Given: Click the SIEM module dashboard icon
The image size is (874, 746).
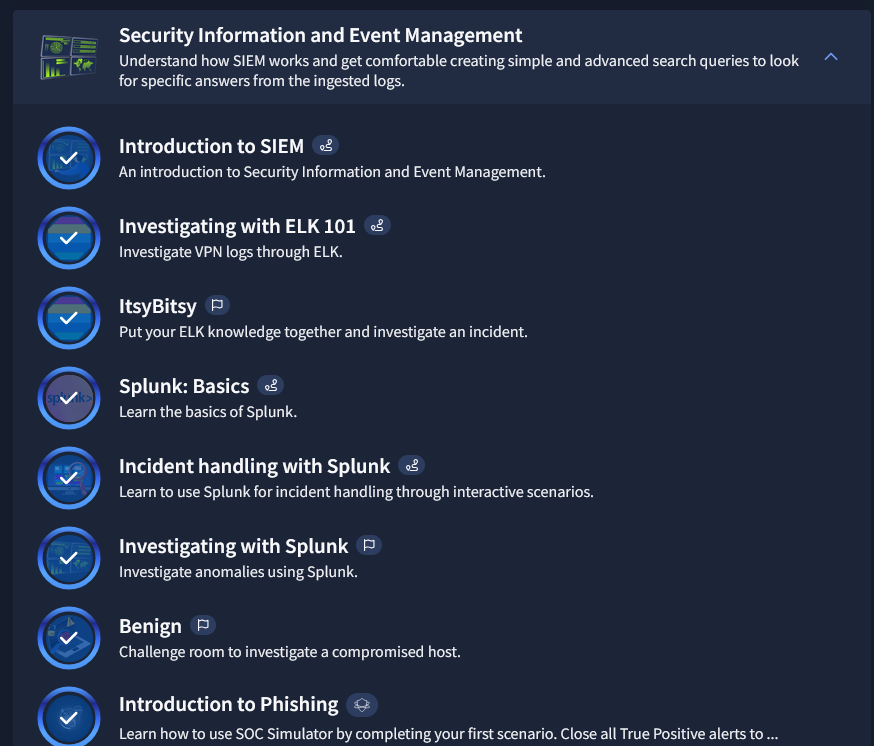Looking at the screenshot, I should [68, 57].
